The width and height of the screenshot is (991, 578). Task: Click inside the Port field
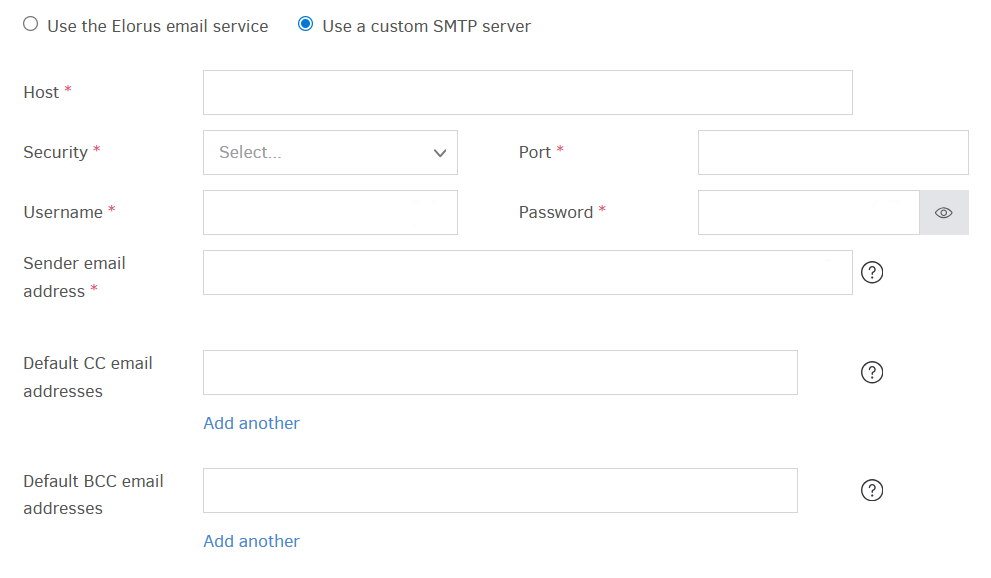tap(833, 152)
